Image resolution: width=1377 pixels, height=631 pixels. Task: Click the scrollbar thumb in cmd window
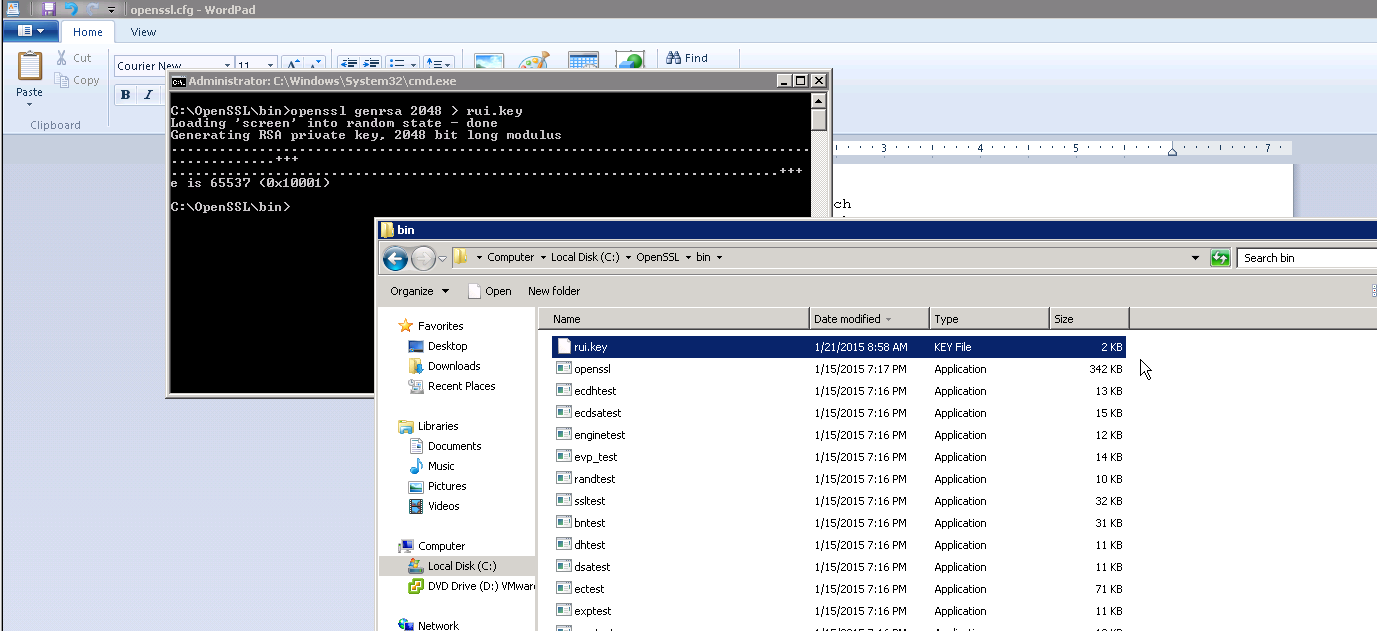coord(819,120)
